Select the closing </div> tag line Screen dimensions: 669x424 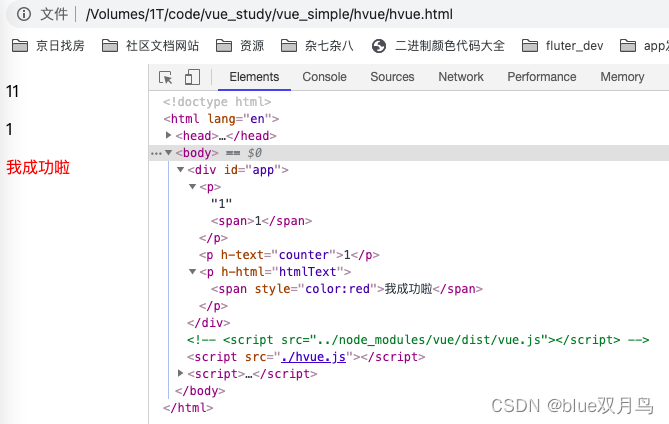(x=209, y=322)
